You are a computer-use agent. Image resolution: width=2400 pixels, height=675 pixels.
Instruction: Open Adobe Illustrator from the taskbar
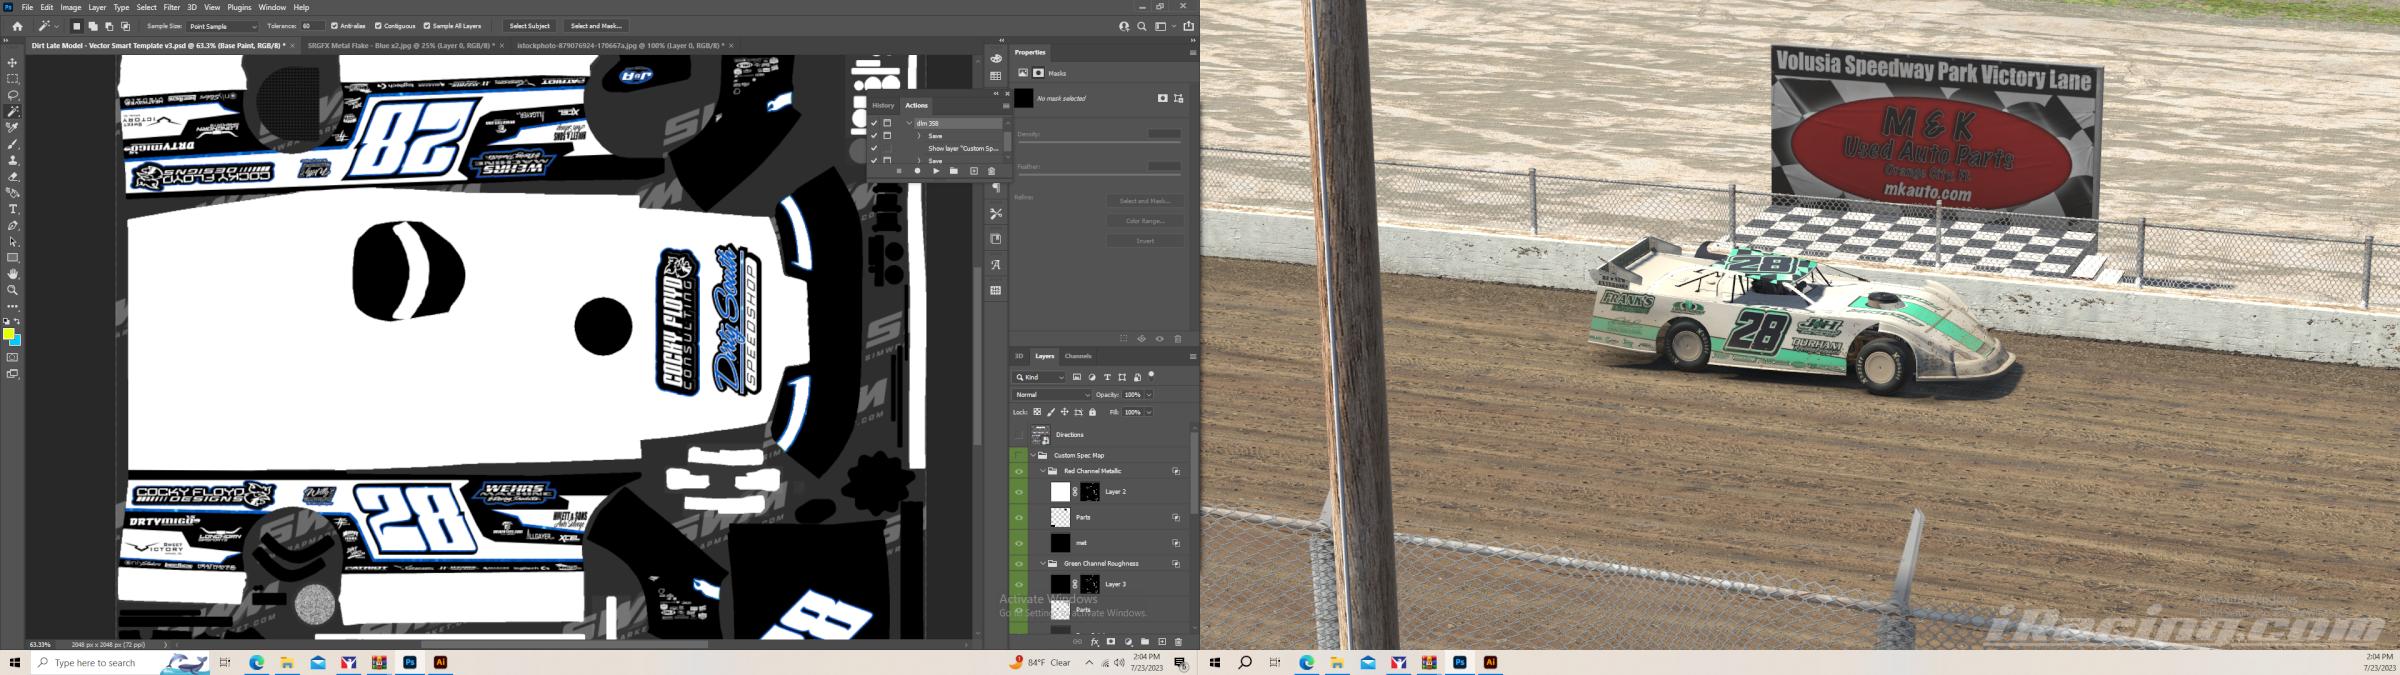(x=440, y=662)
